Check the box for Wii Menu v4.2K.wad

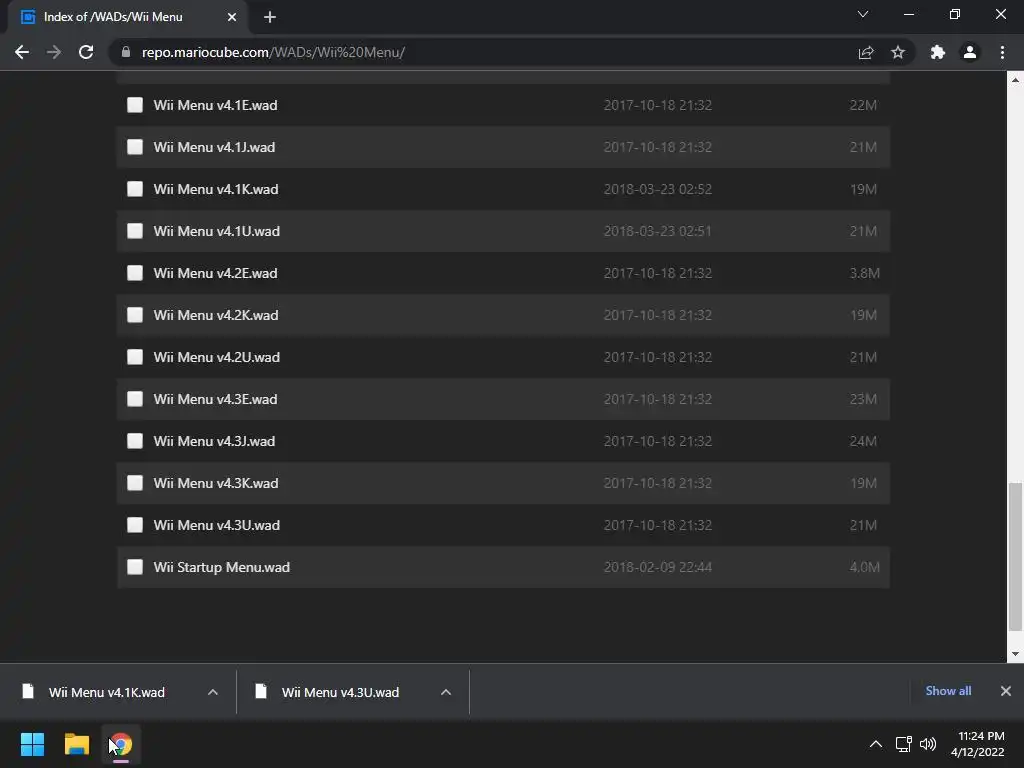coord(135,315)
